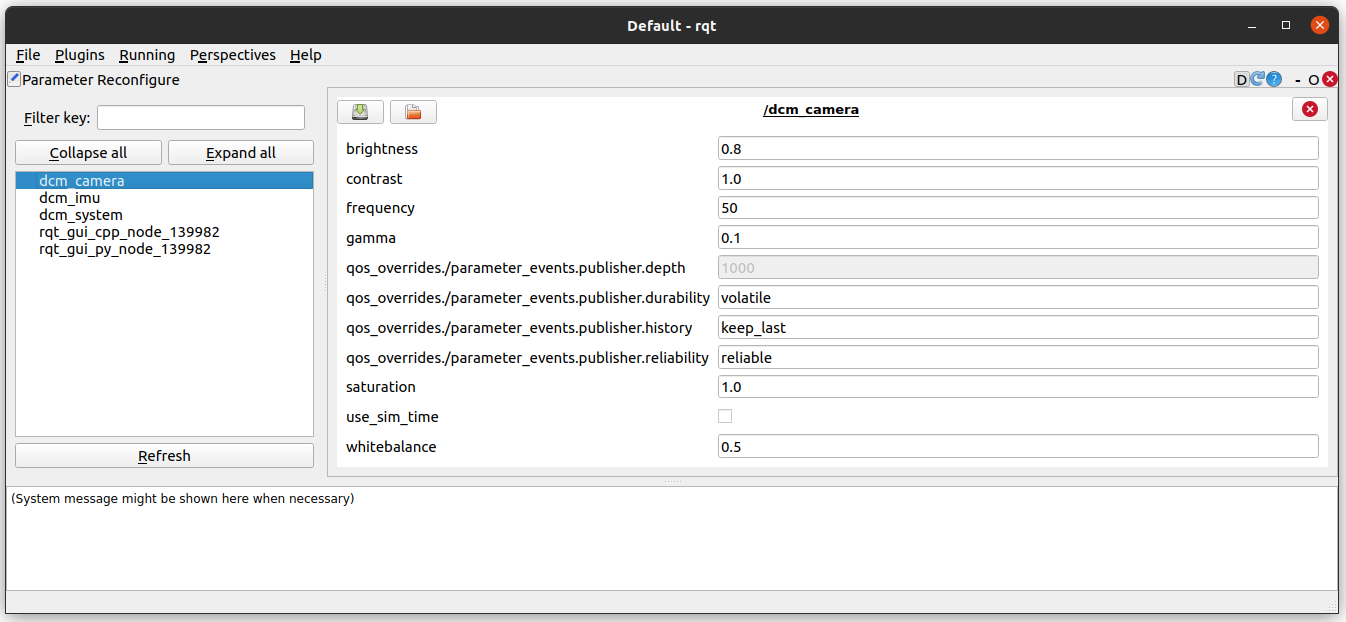Open the Plugins menu
The image size is (1346, 622).
tap(79, 55)
